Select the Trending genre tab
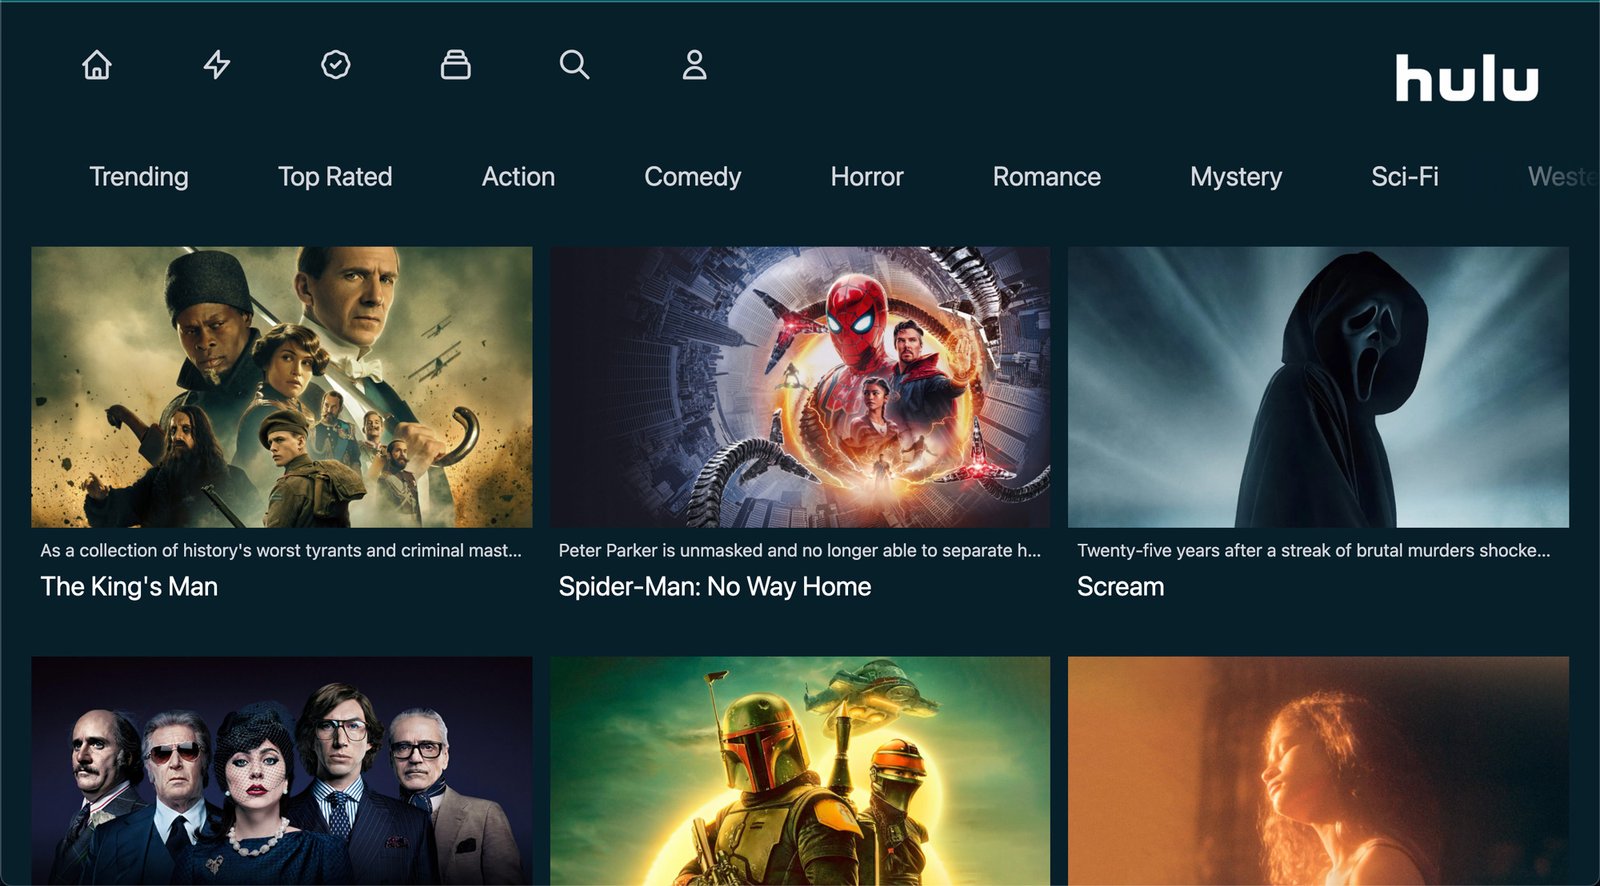Viewport: 1600px width, 886px height. 139,177
